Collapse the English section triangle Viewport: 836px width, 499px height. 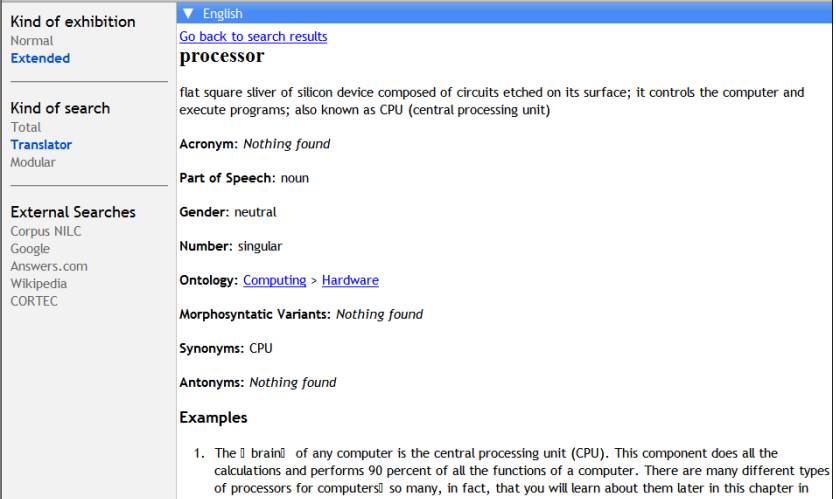pos(189,14)
